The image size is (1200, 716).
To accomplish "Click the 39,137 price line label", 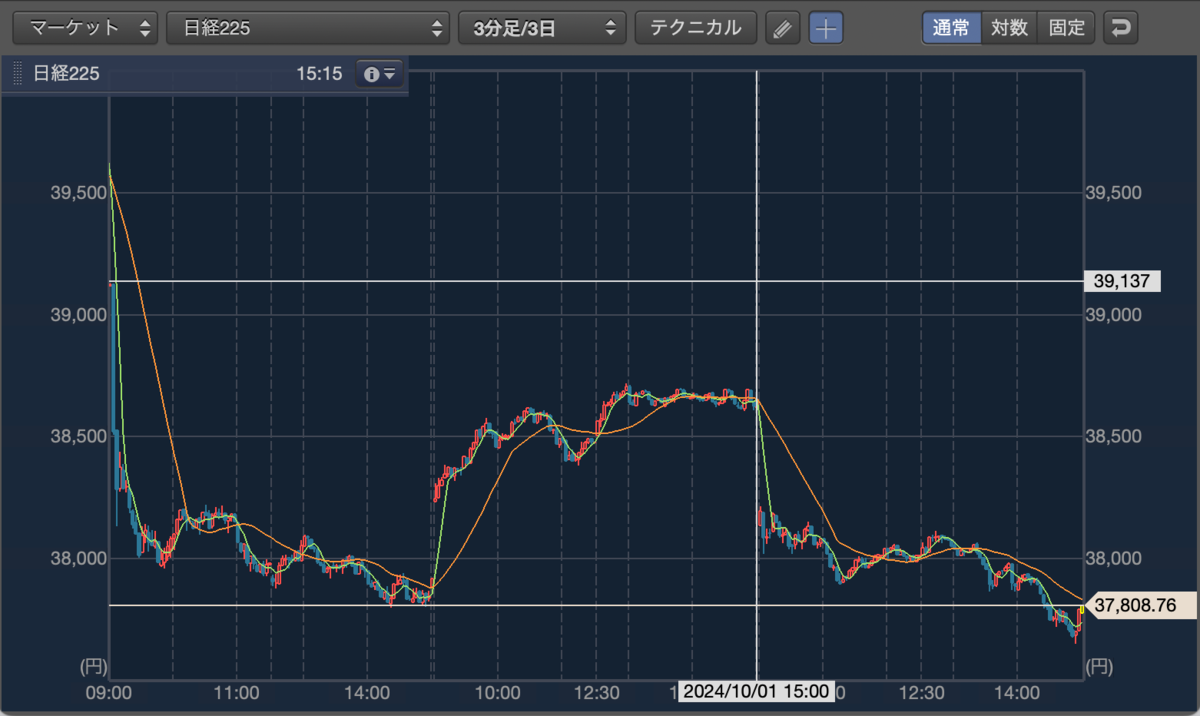I will point(1122,282).
